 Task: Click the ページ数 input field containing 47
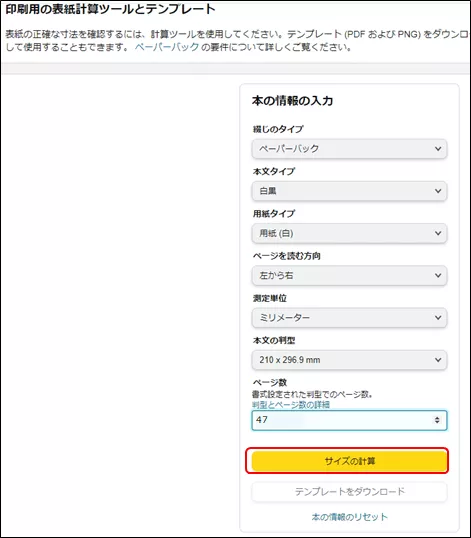click(349, 420)
